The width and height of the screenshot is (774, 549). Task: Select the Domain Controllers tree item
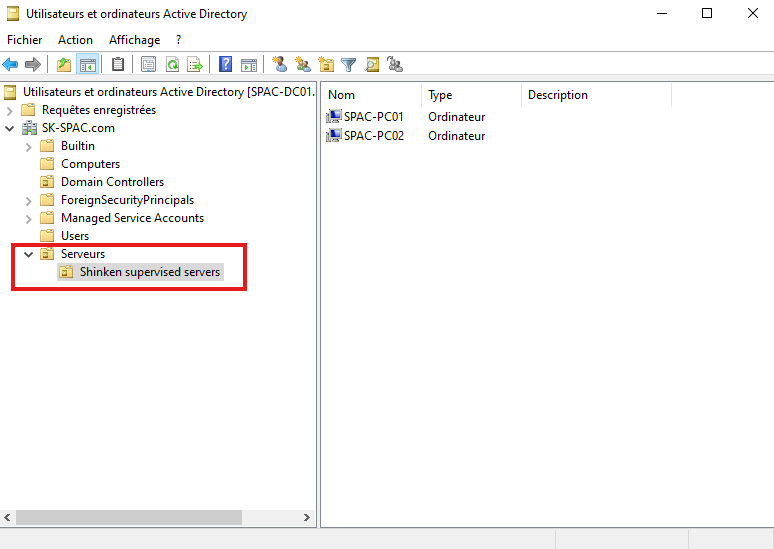coord(112,182)
